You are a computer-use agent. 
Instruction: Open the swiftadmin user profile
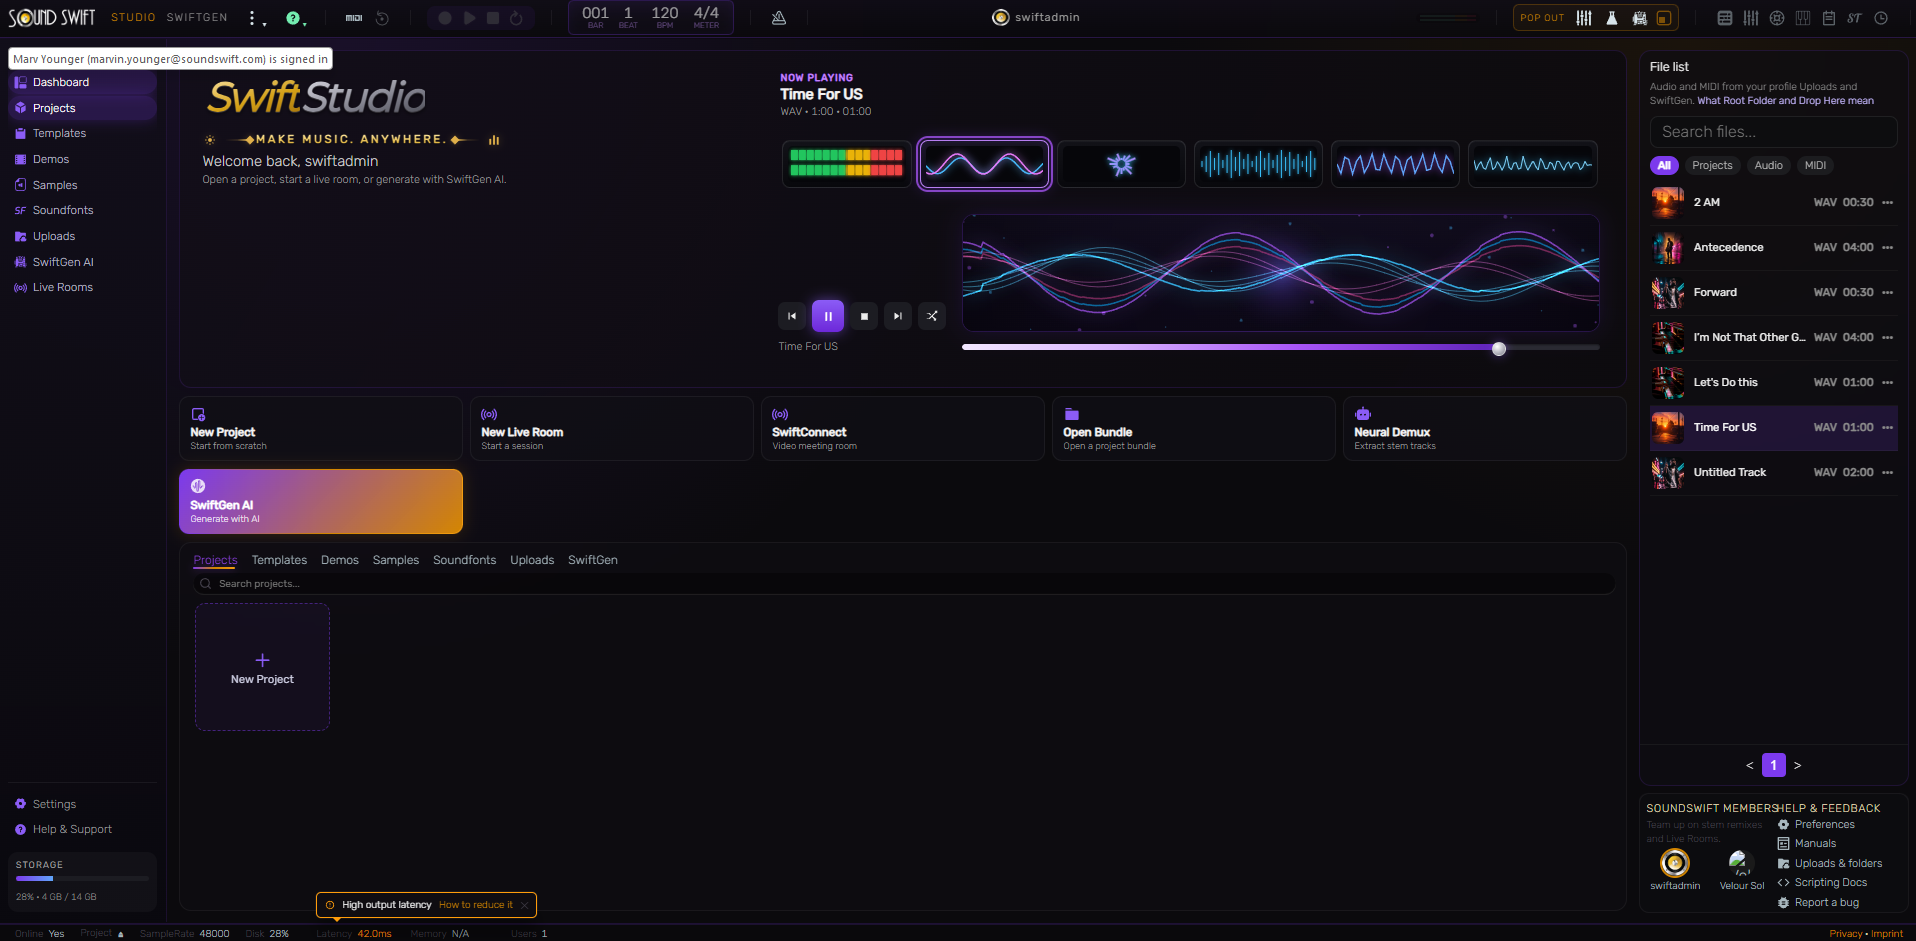(x=1036, y=17)
